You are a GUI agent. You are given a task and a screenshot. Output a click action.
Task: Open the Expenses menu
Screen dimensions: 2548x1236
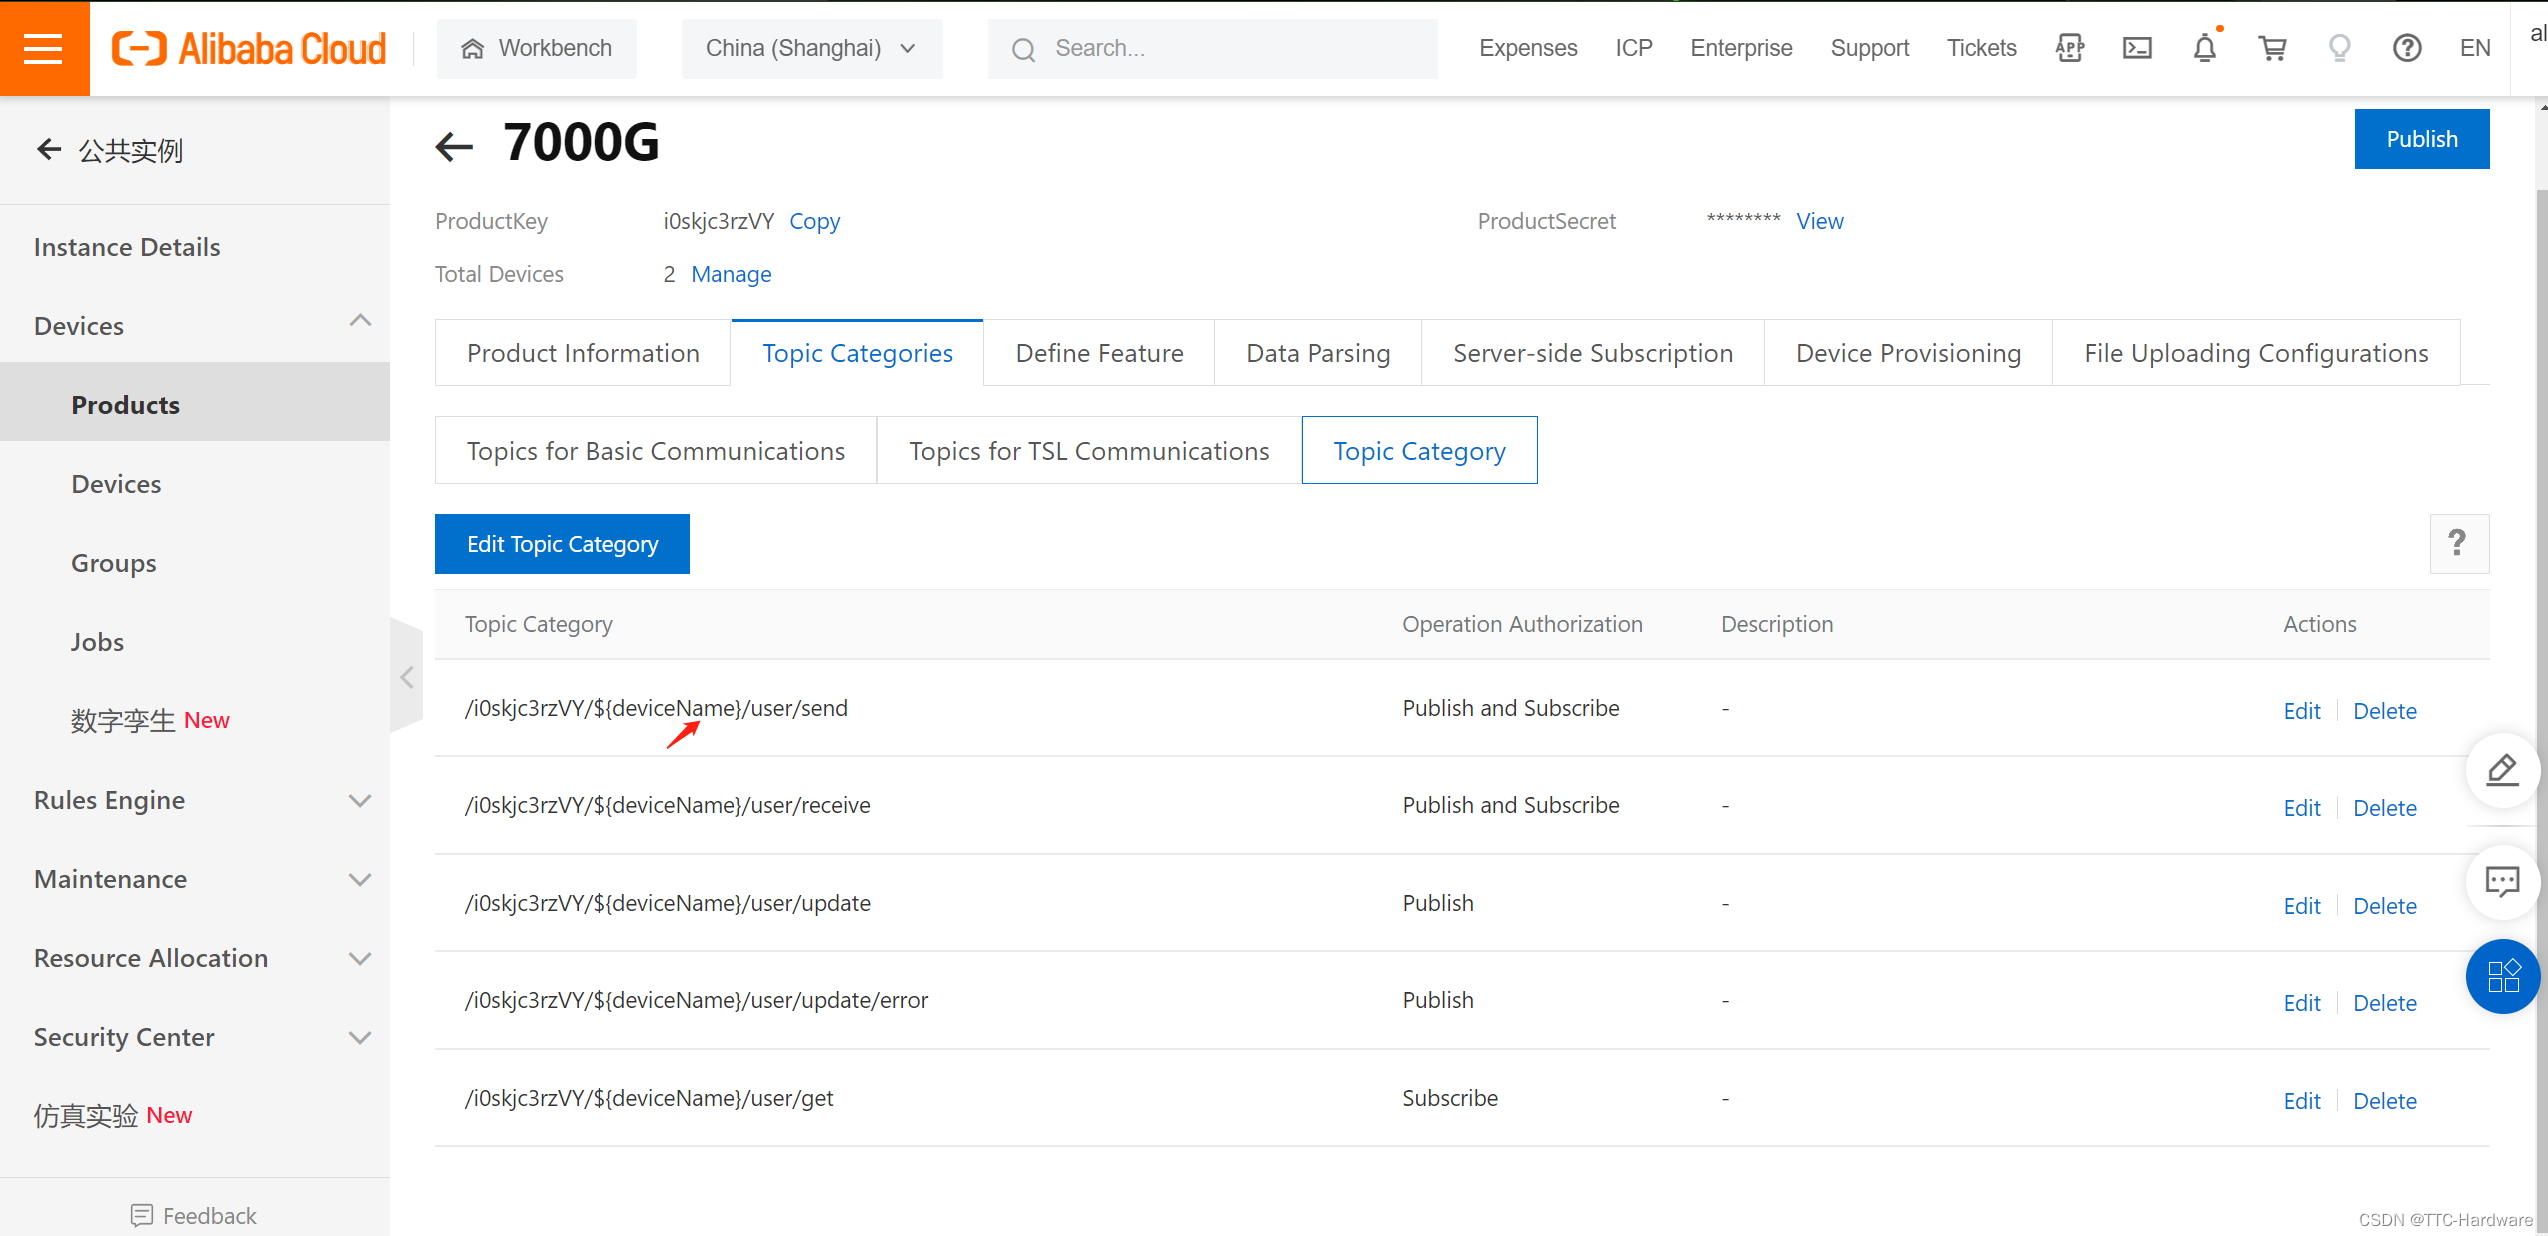pyautogui.click(x=1528, y=48)
